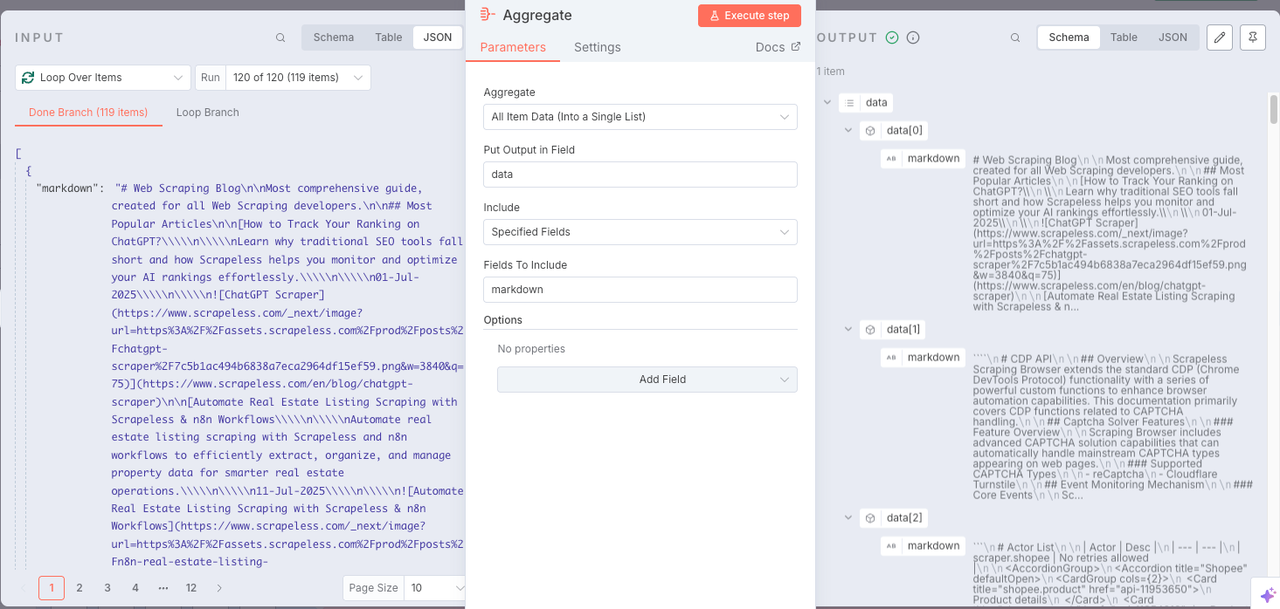Click the info icon beside OUTPUT
1280x609 pixels.
(913, 38)
